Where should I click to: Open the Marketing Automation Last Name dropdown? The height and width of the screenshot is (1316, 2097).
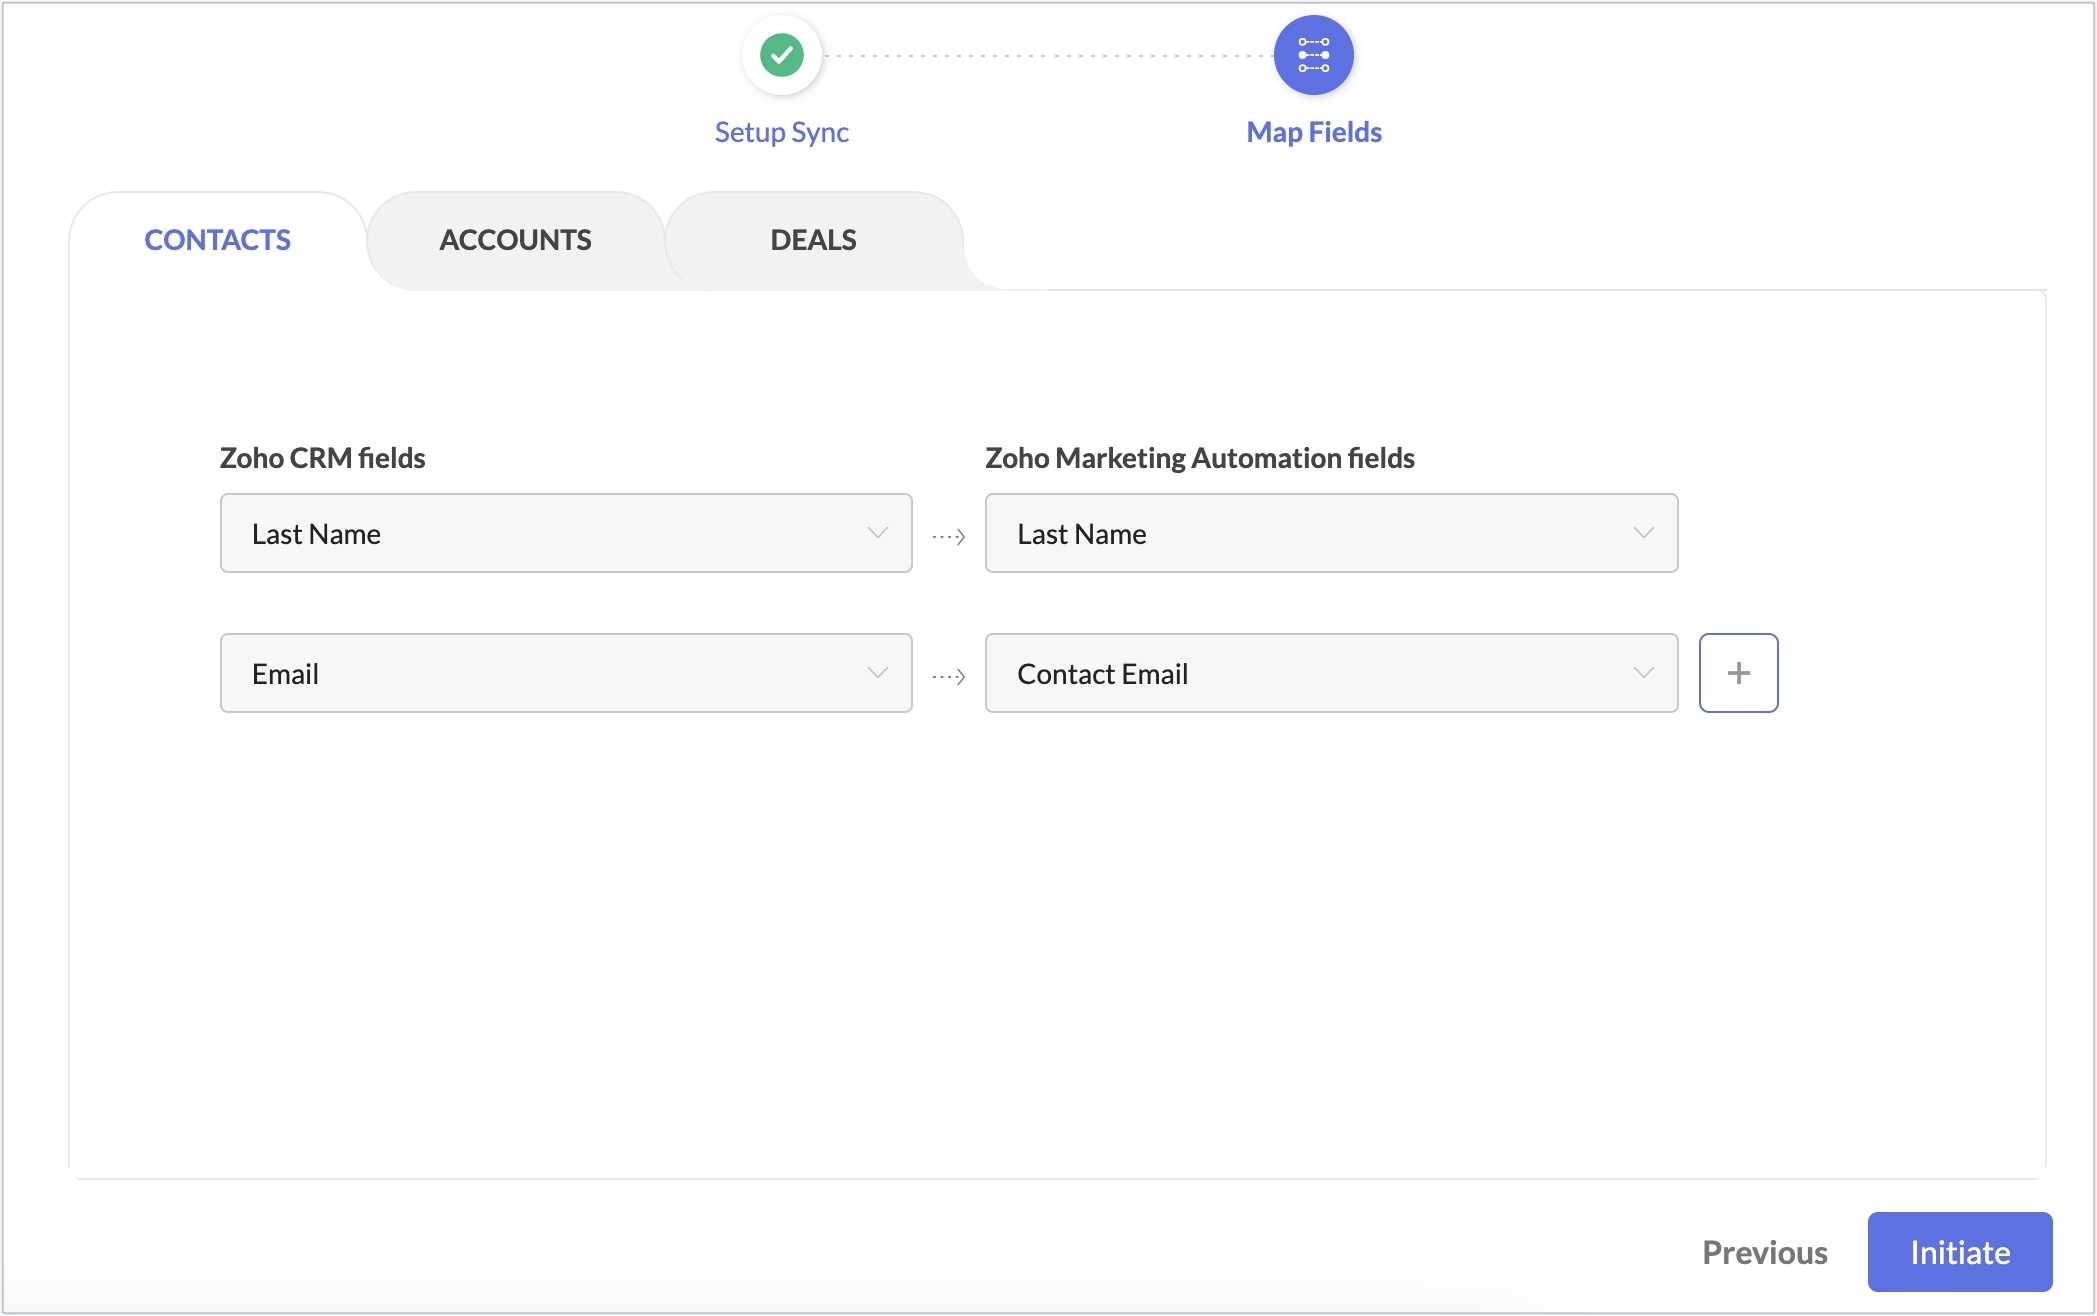click(x=1331, y=533)
